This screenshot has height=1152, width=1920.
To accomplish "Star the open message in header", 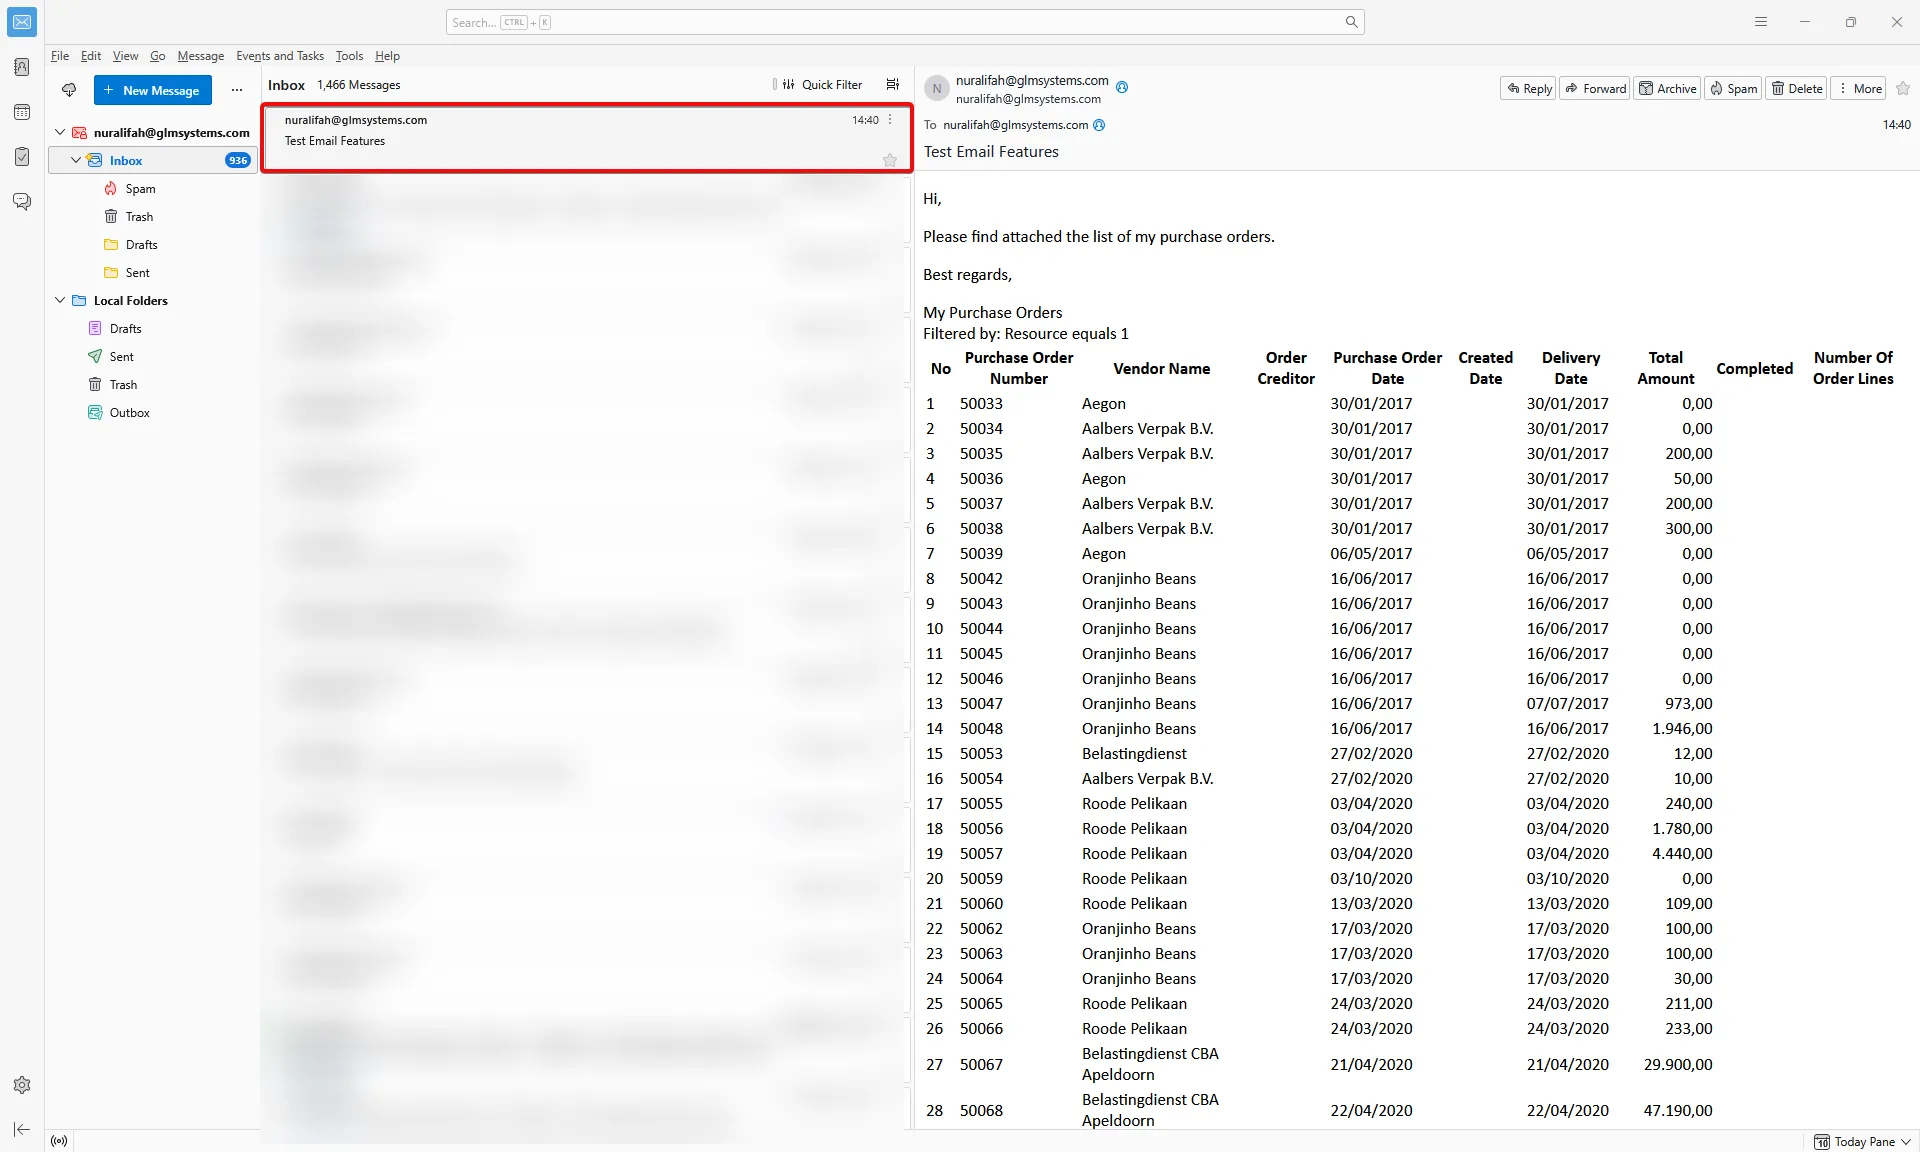I will pyautogui.click(x=1903, y=88).
